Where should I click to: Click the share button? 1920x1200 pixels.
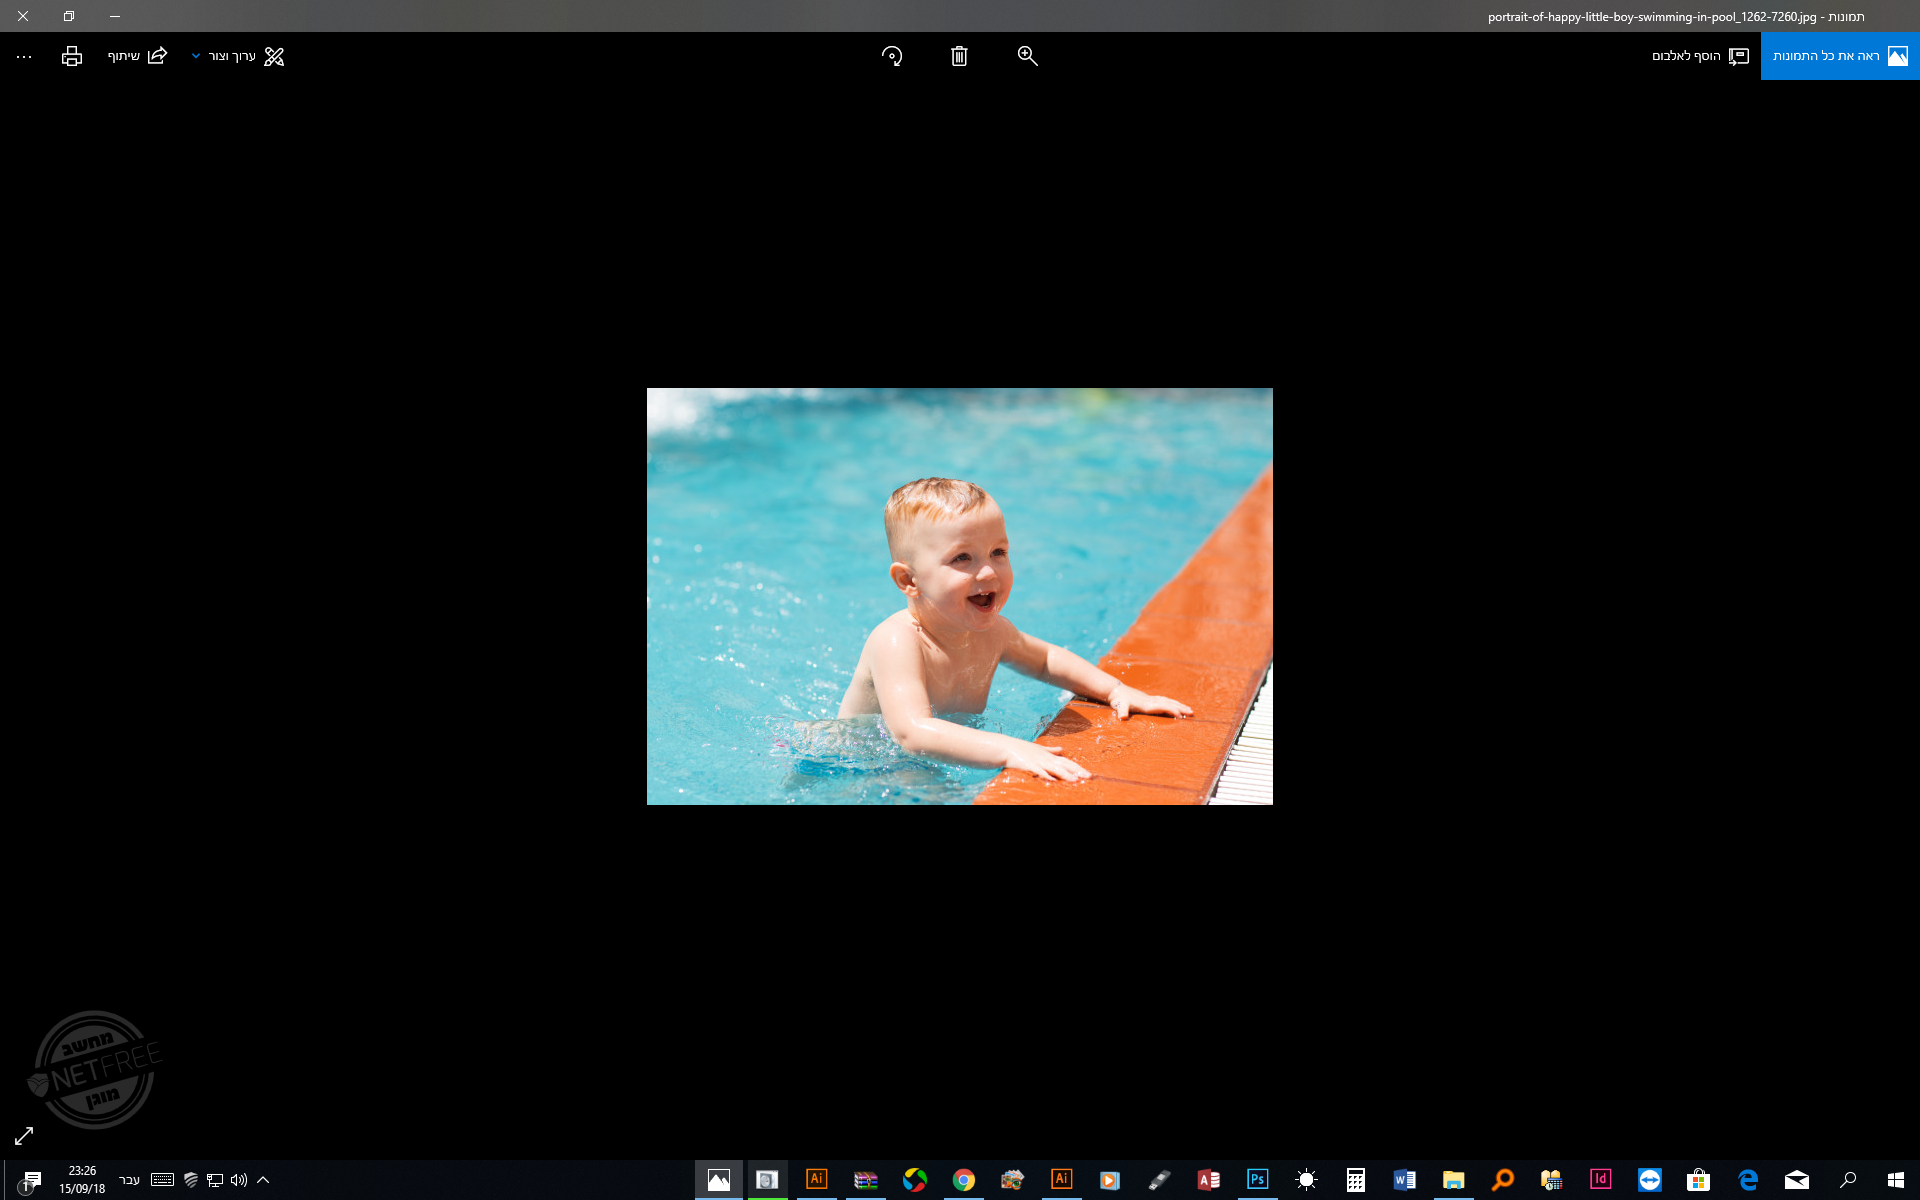click(137, 56)
